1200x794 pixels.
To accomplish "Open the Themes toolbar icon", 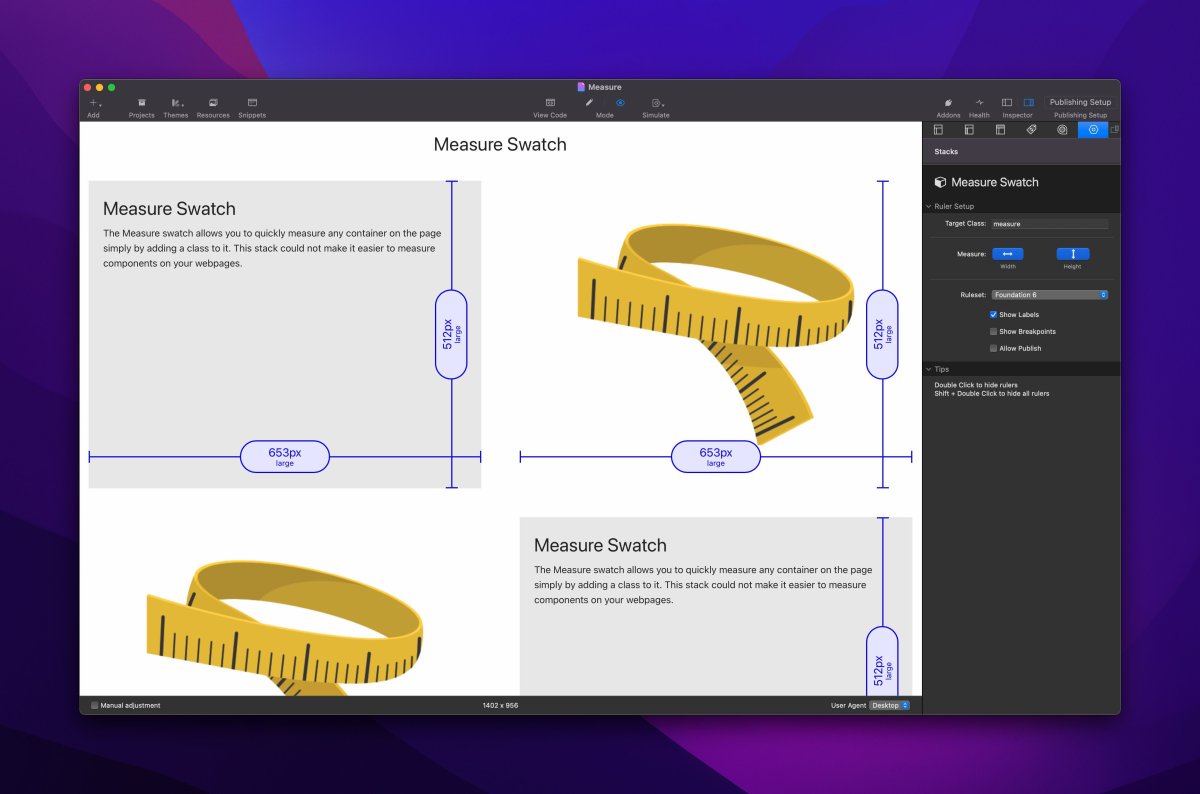I will click(x=176, y=103).
